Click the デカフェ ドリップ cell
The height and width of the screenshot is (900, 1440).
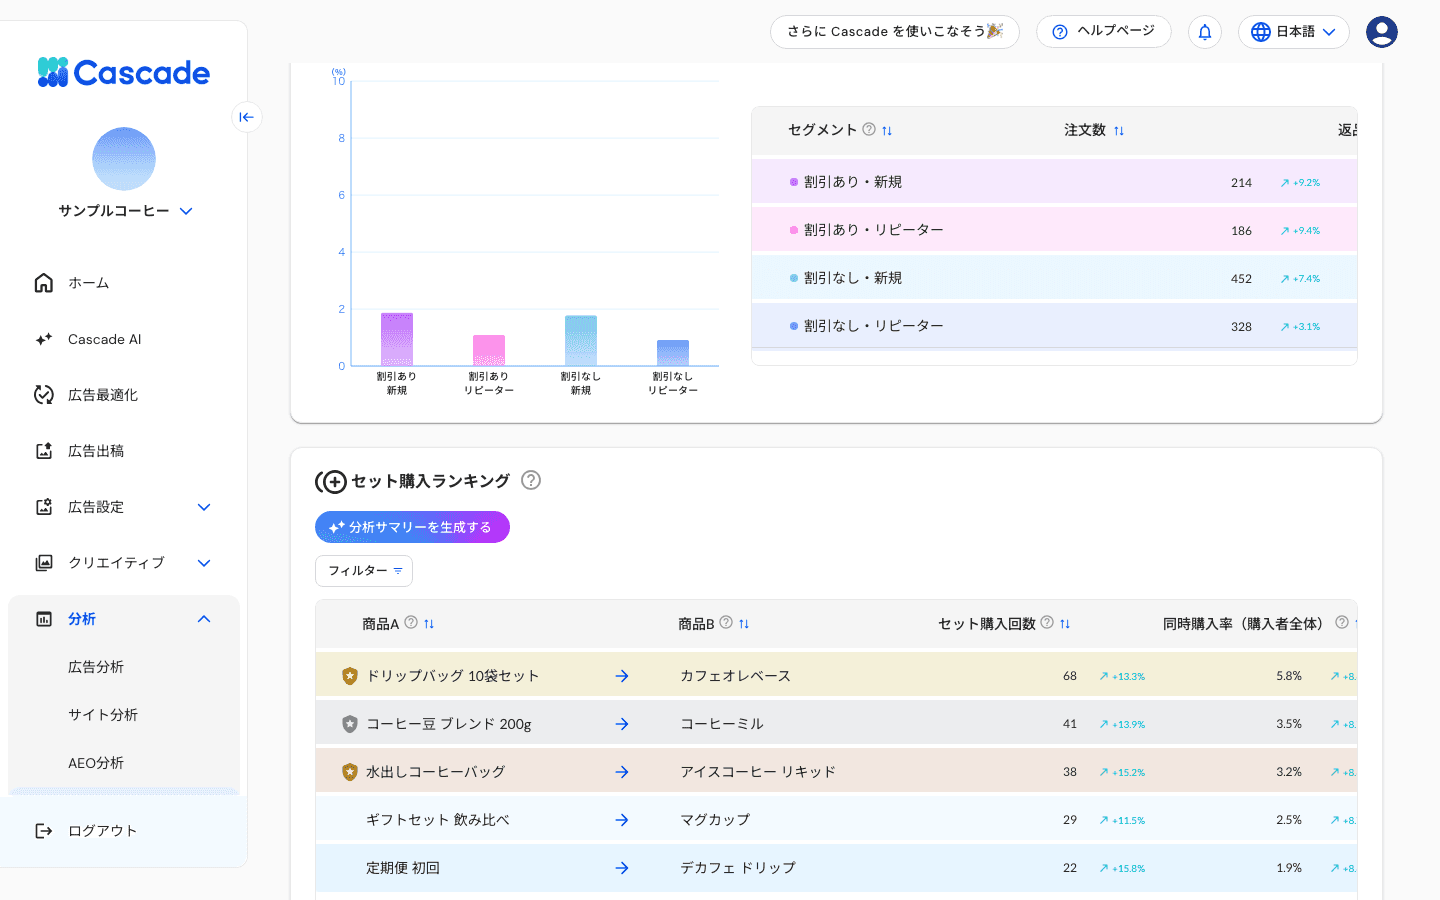pos(738,868)
